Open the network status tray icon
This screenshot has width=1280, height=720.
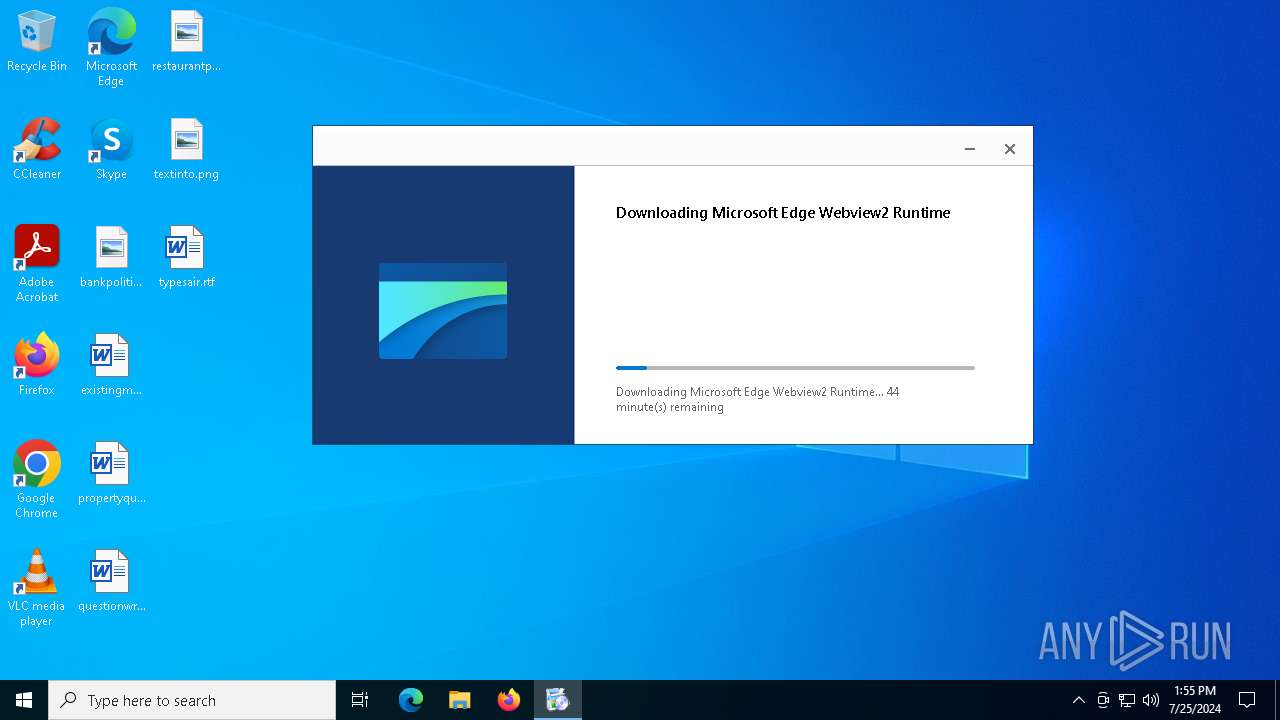[x=1127, y=700]
